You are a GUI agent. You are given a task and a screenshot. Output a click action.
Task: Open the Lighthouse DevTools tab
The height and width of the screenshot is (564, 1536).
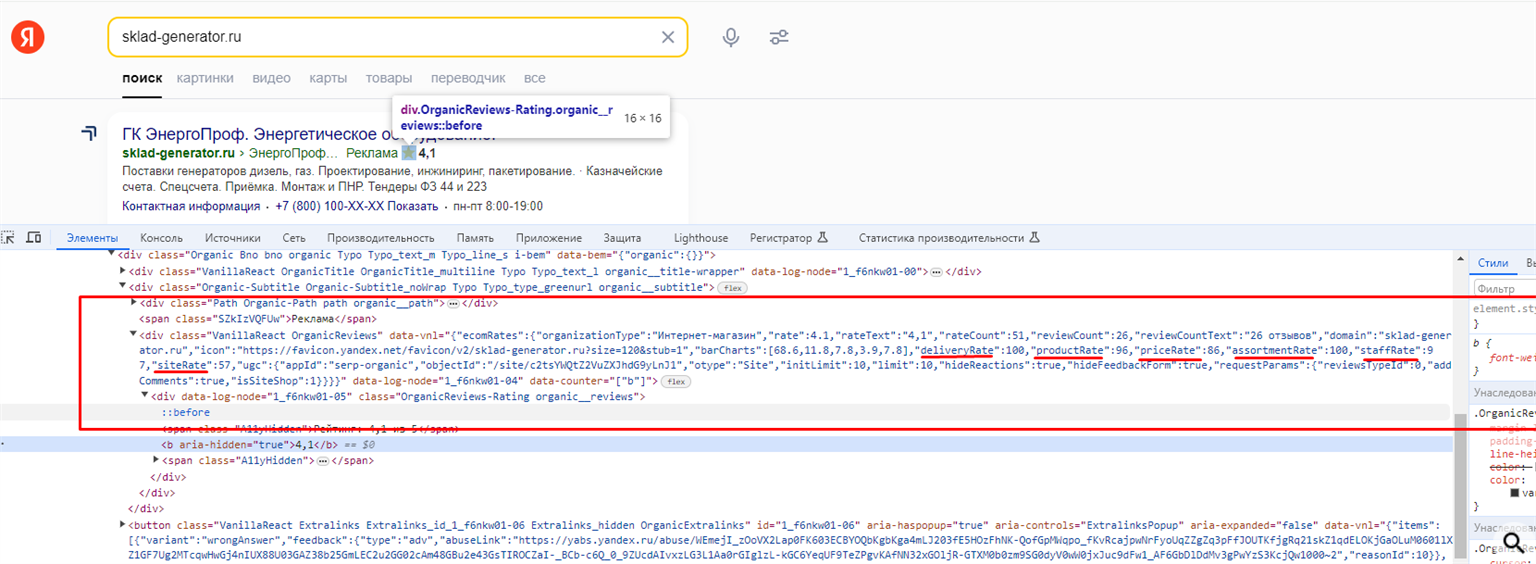[x=701, y=238]
